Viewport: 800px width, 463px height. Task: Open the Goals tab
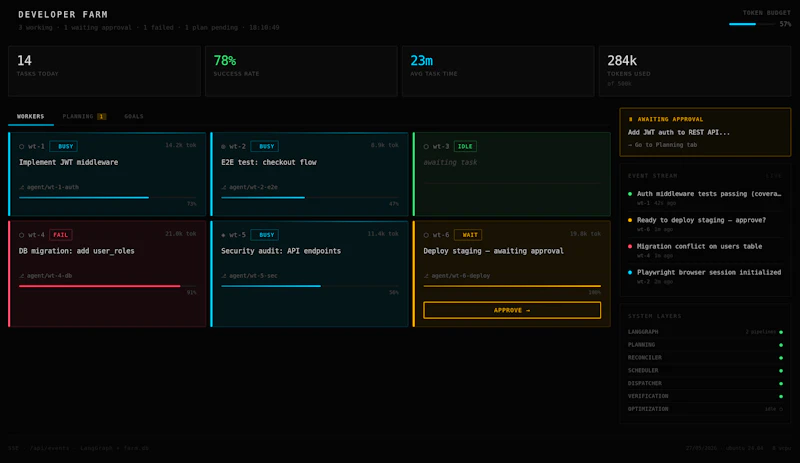[x=134, y=116]
